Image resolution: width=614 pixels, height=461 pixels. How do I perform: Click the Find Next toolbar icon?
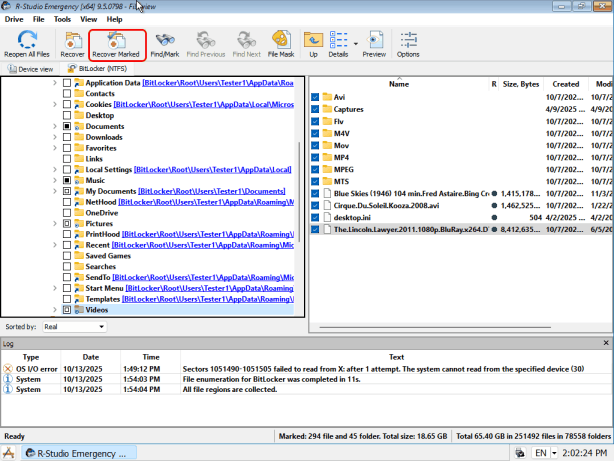click(247, 44)
